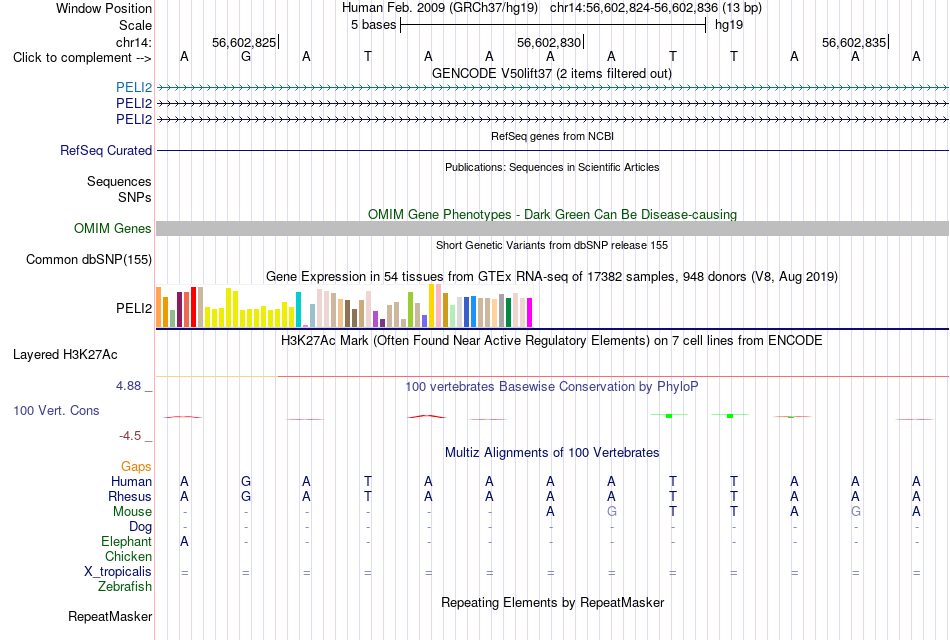Viewport: 950px width, 640px height.
Task: Click the Scale label
Action: [136, 25]
